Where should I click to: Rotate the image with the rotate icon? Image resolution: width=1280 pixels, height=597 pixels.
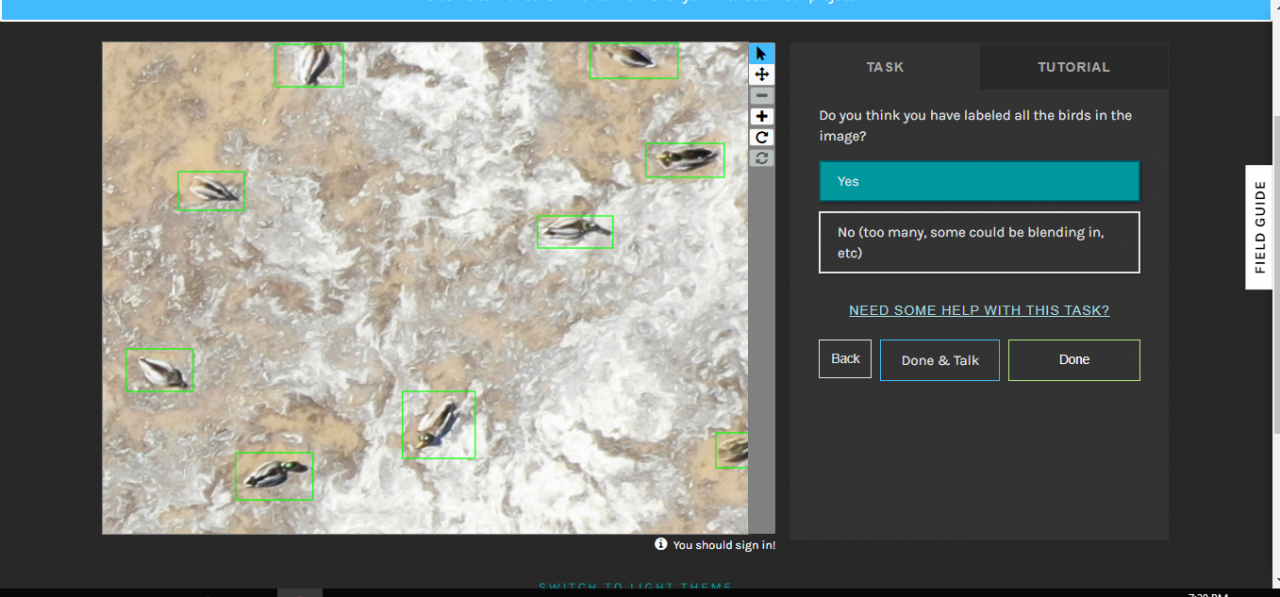coord(762,138)
